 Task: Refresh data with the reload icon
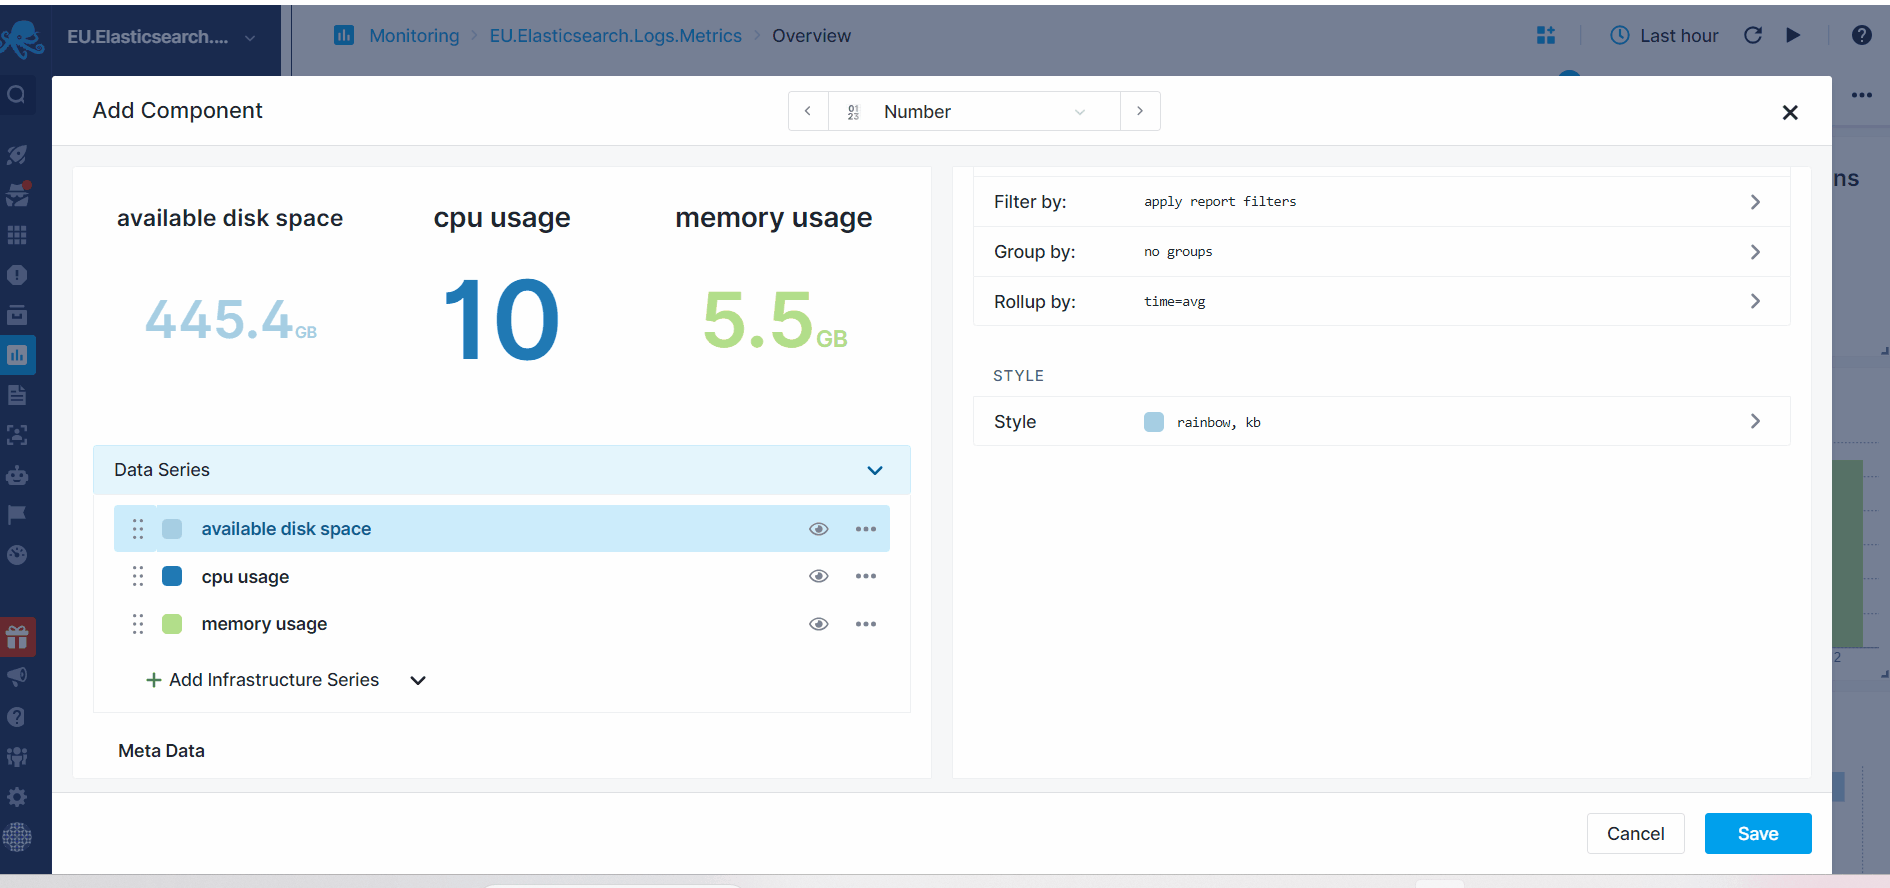tap(1753, 36)
